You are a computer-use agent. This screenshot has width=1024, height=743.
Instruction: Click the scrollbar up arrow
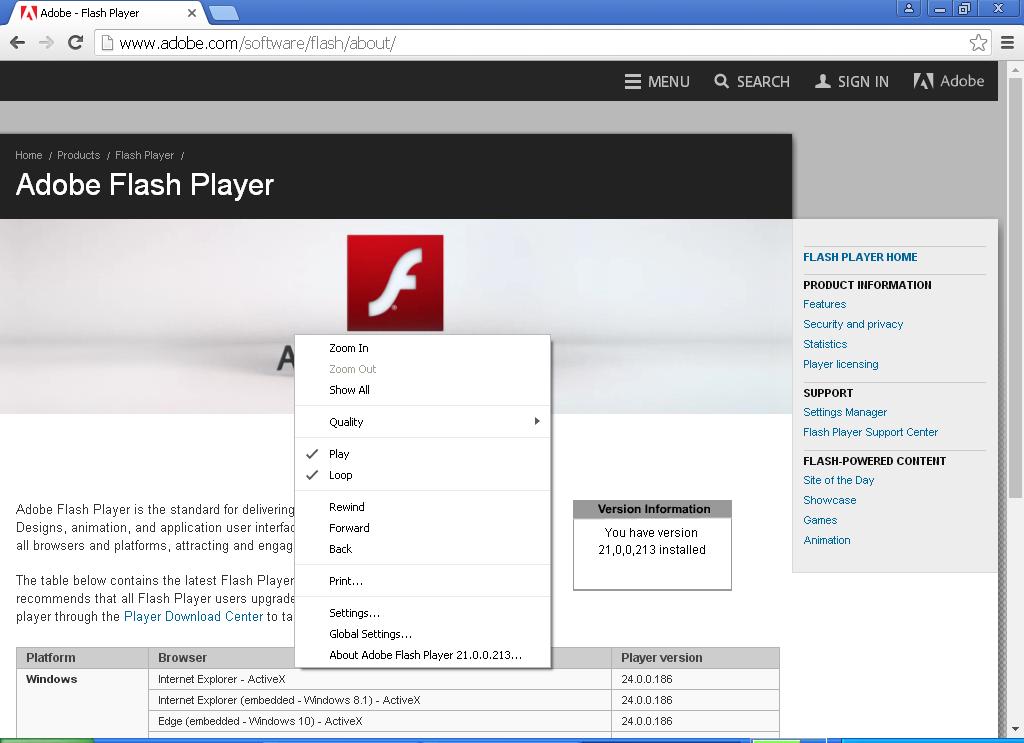(x=1016, y=69)
